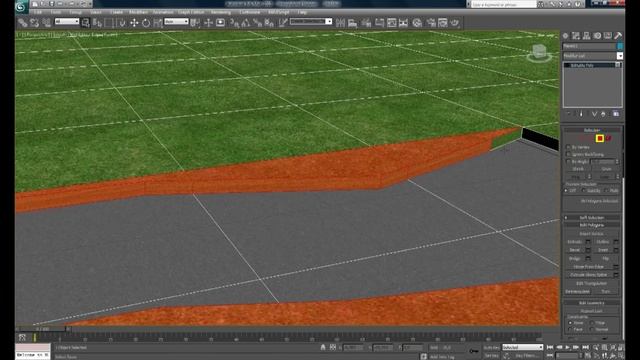640x360 pixels.
Task: Click the Render Production teapot icon
Action: pos(455,23)
